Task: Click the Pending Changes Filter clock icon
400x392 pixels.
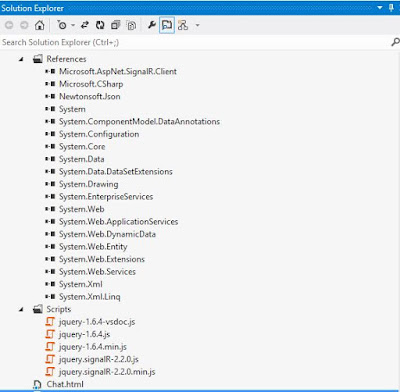Action: pos(62,25)
